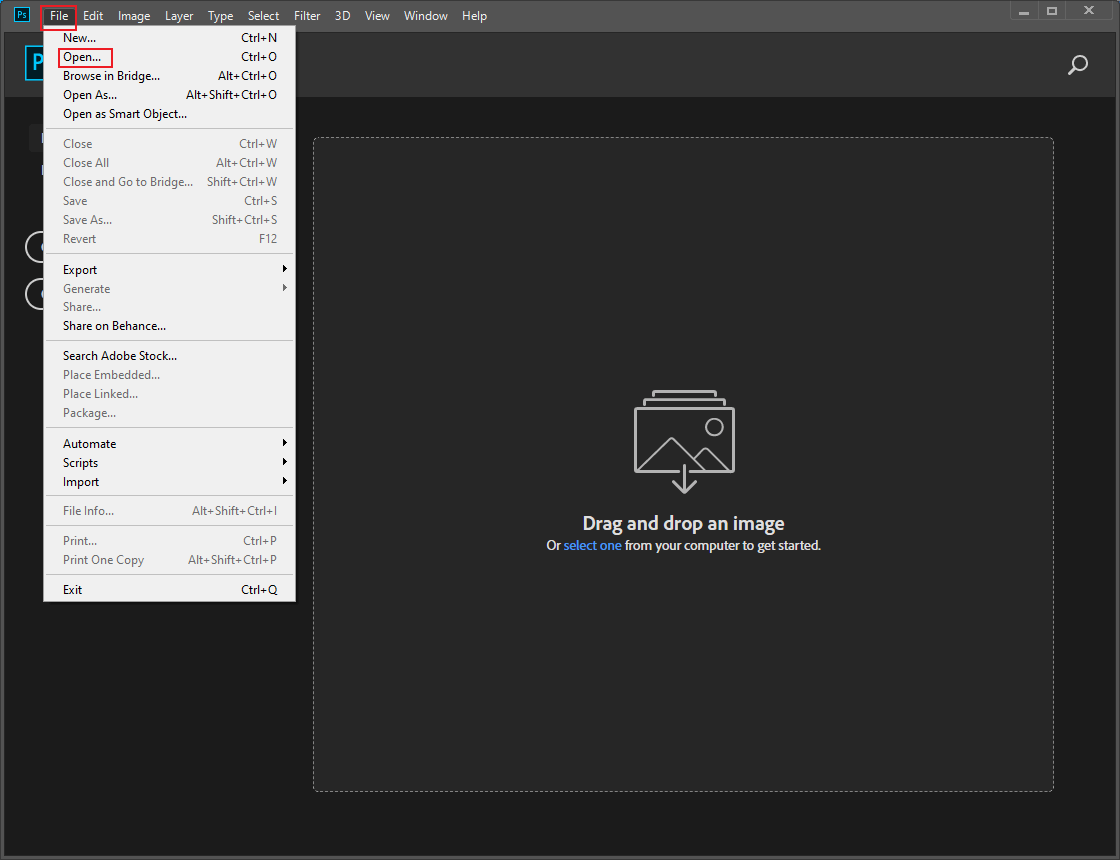The image size is (1120, 860).
Task: Open the Help menu
Action: (474, 15)
